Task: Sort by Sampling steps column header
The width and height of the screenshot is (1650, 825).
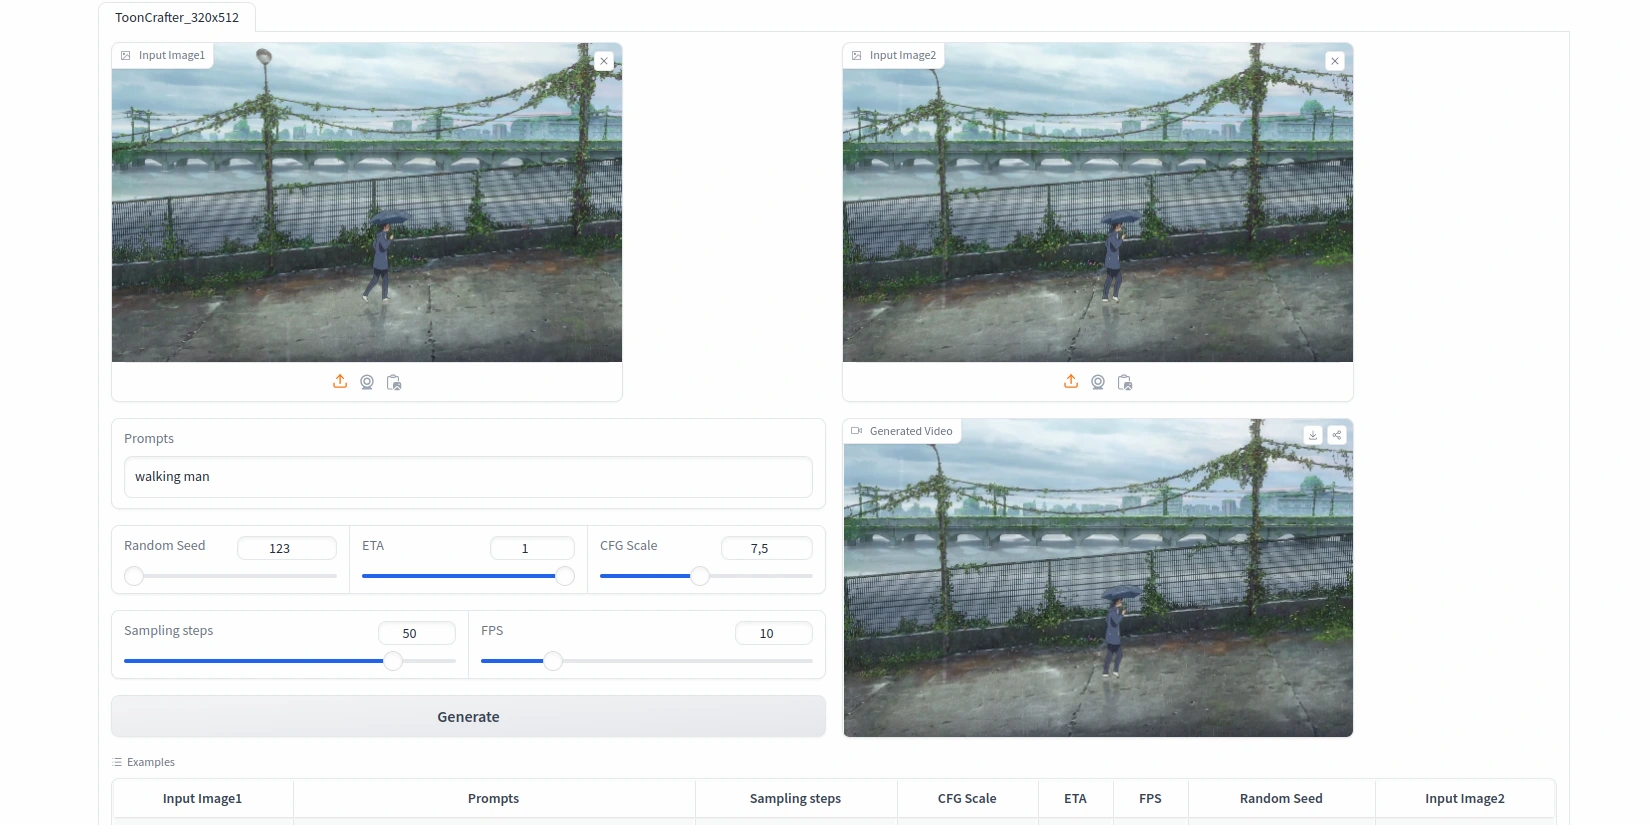Action: 795,799
